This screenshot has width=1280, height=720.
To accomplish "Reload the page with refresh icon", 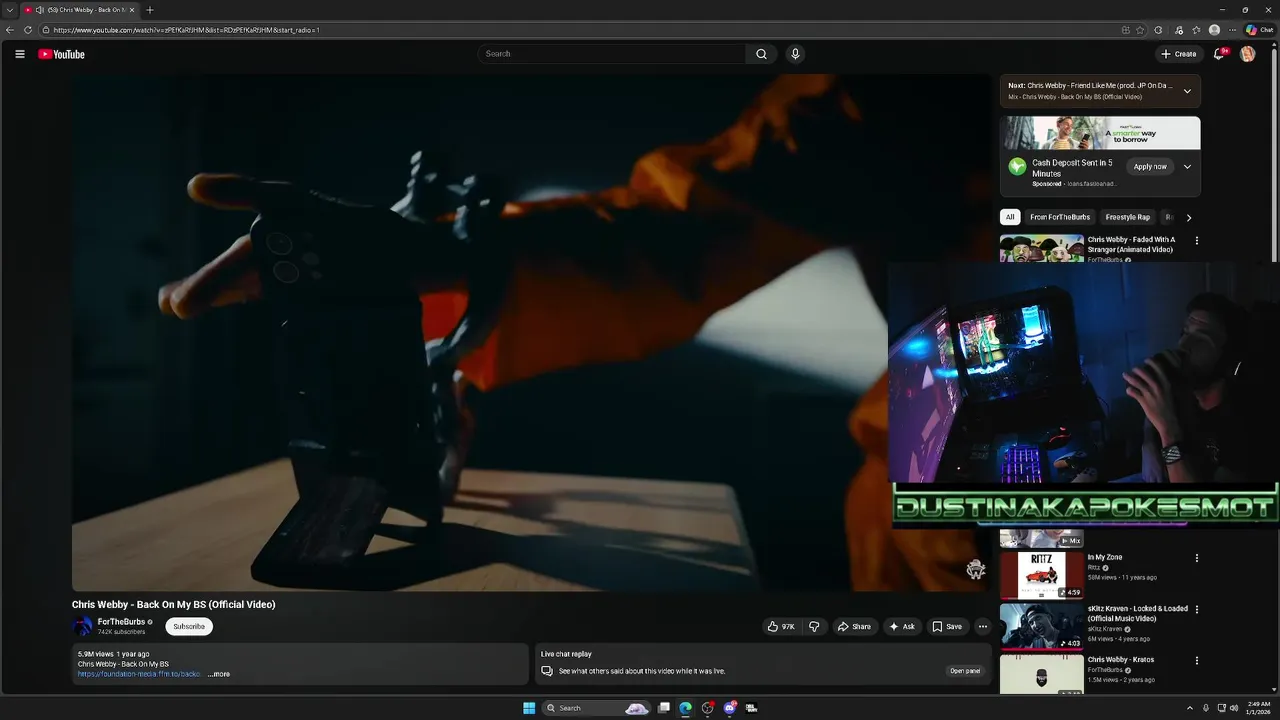I will pos(28,30).
